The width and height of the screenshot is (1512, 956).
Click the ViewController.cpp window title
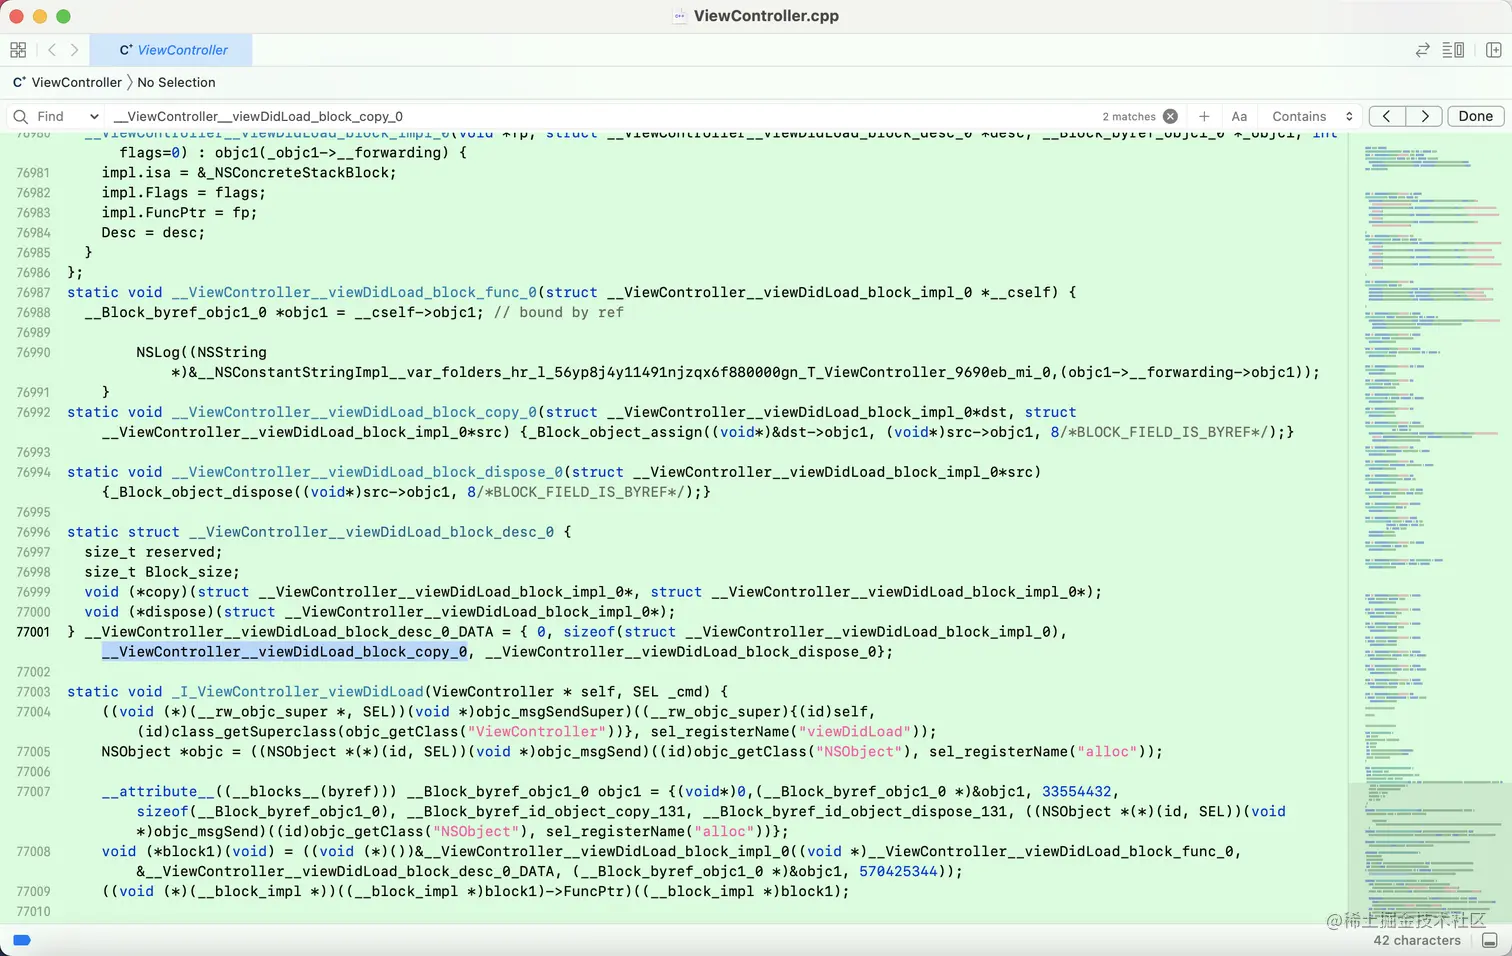pyautogui.click(x=766, y=16)
